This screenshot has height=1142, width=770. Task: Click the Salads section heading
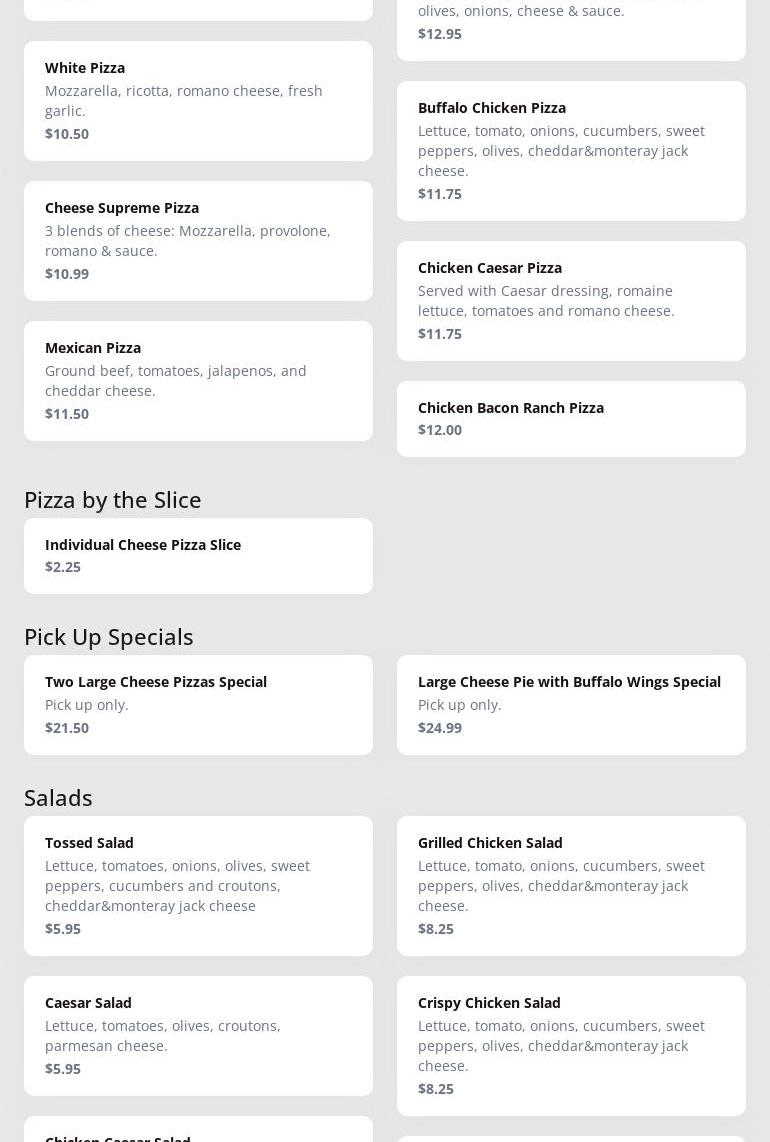(x=58, y=797)
